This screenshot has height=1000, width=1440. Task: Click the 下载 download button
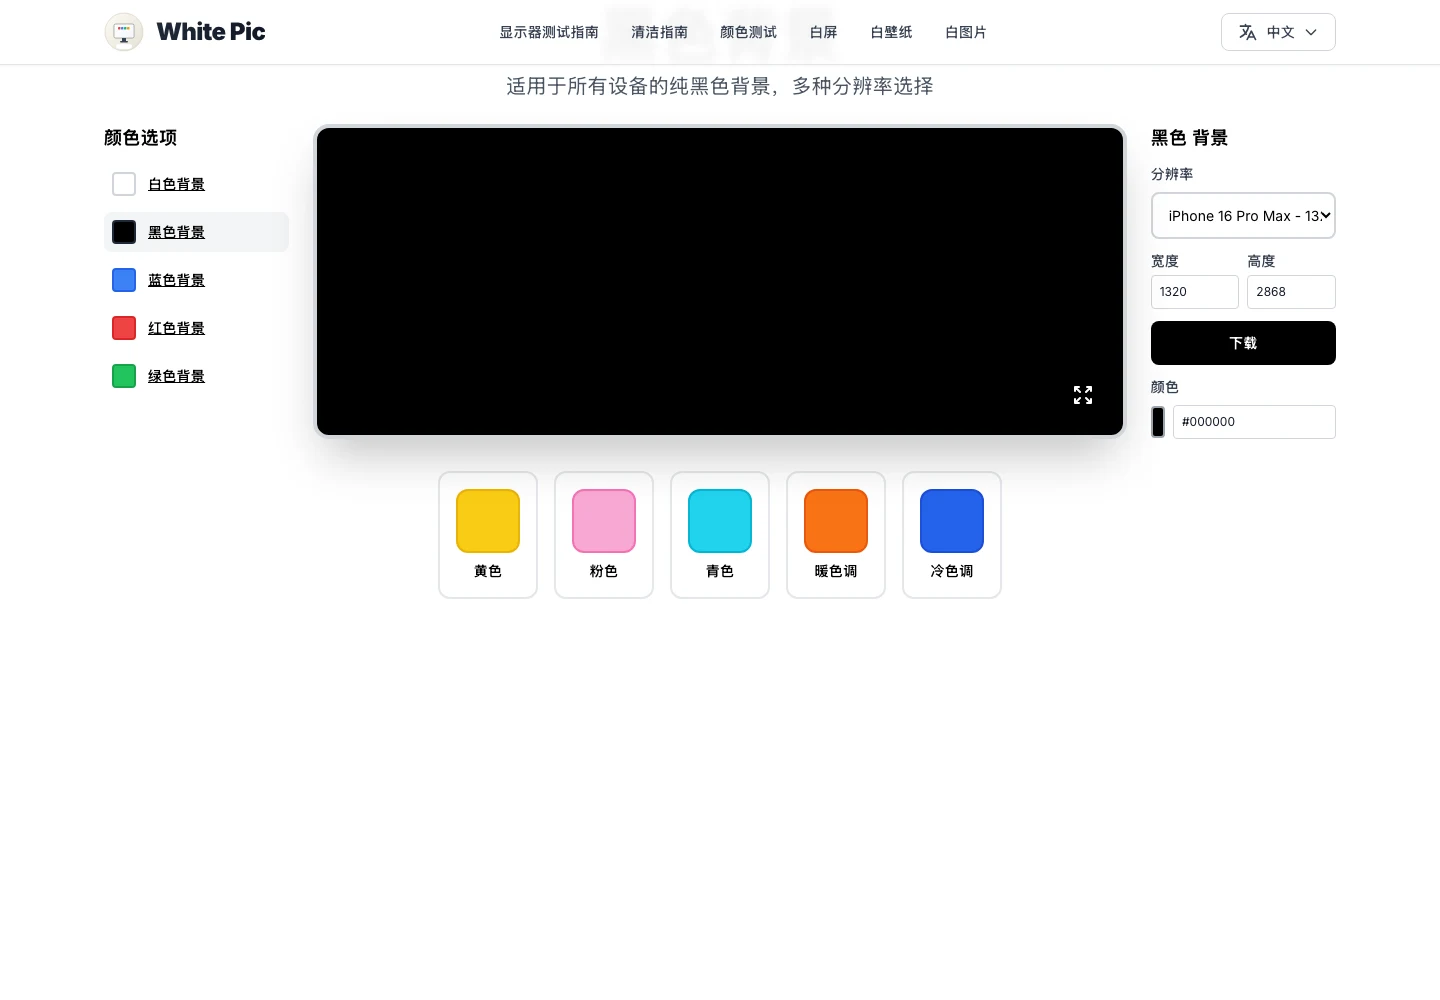1243,343
